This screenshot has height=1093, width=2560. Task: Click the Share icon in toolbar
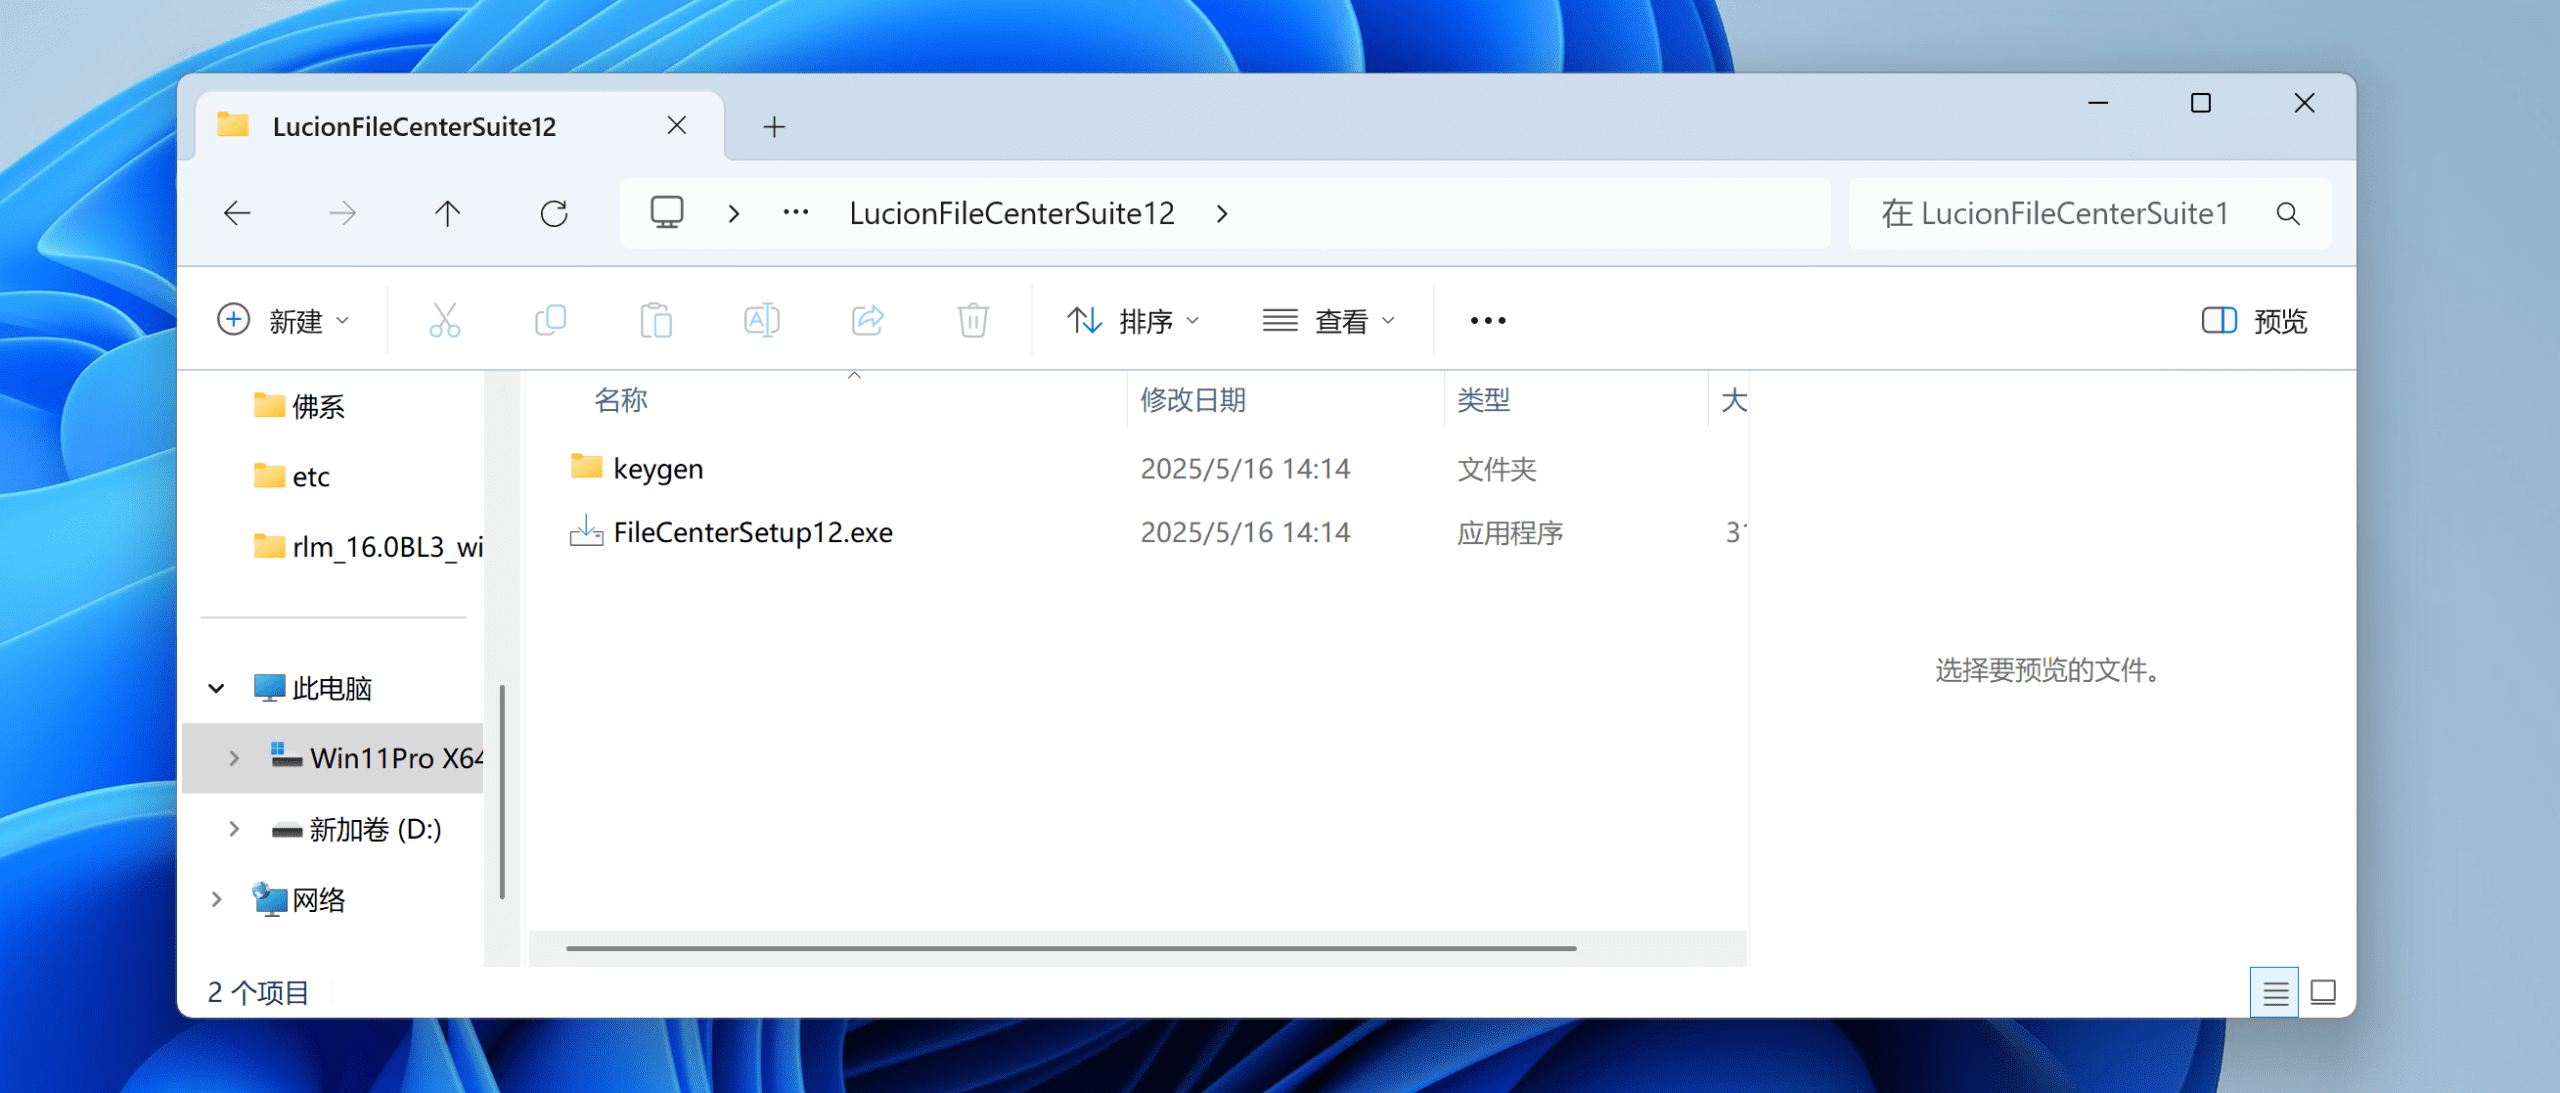click(x=867, y=321)
